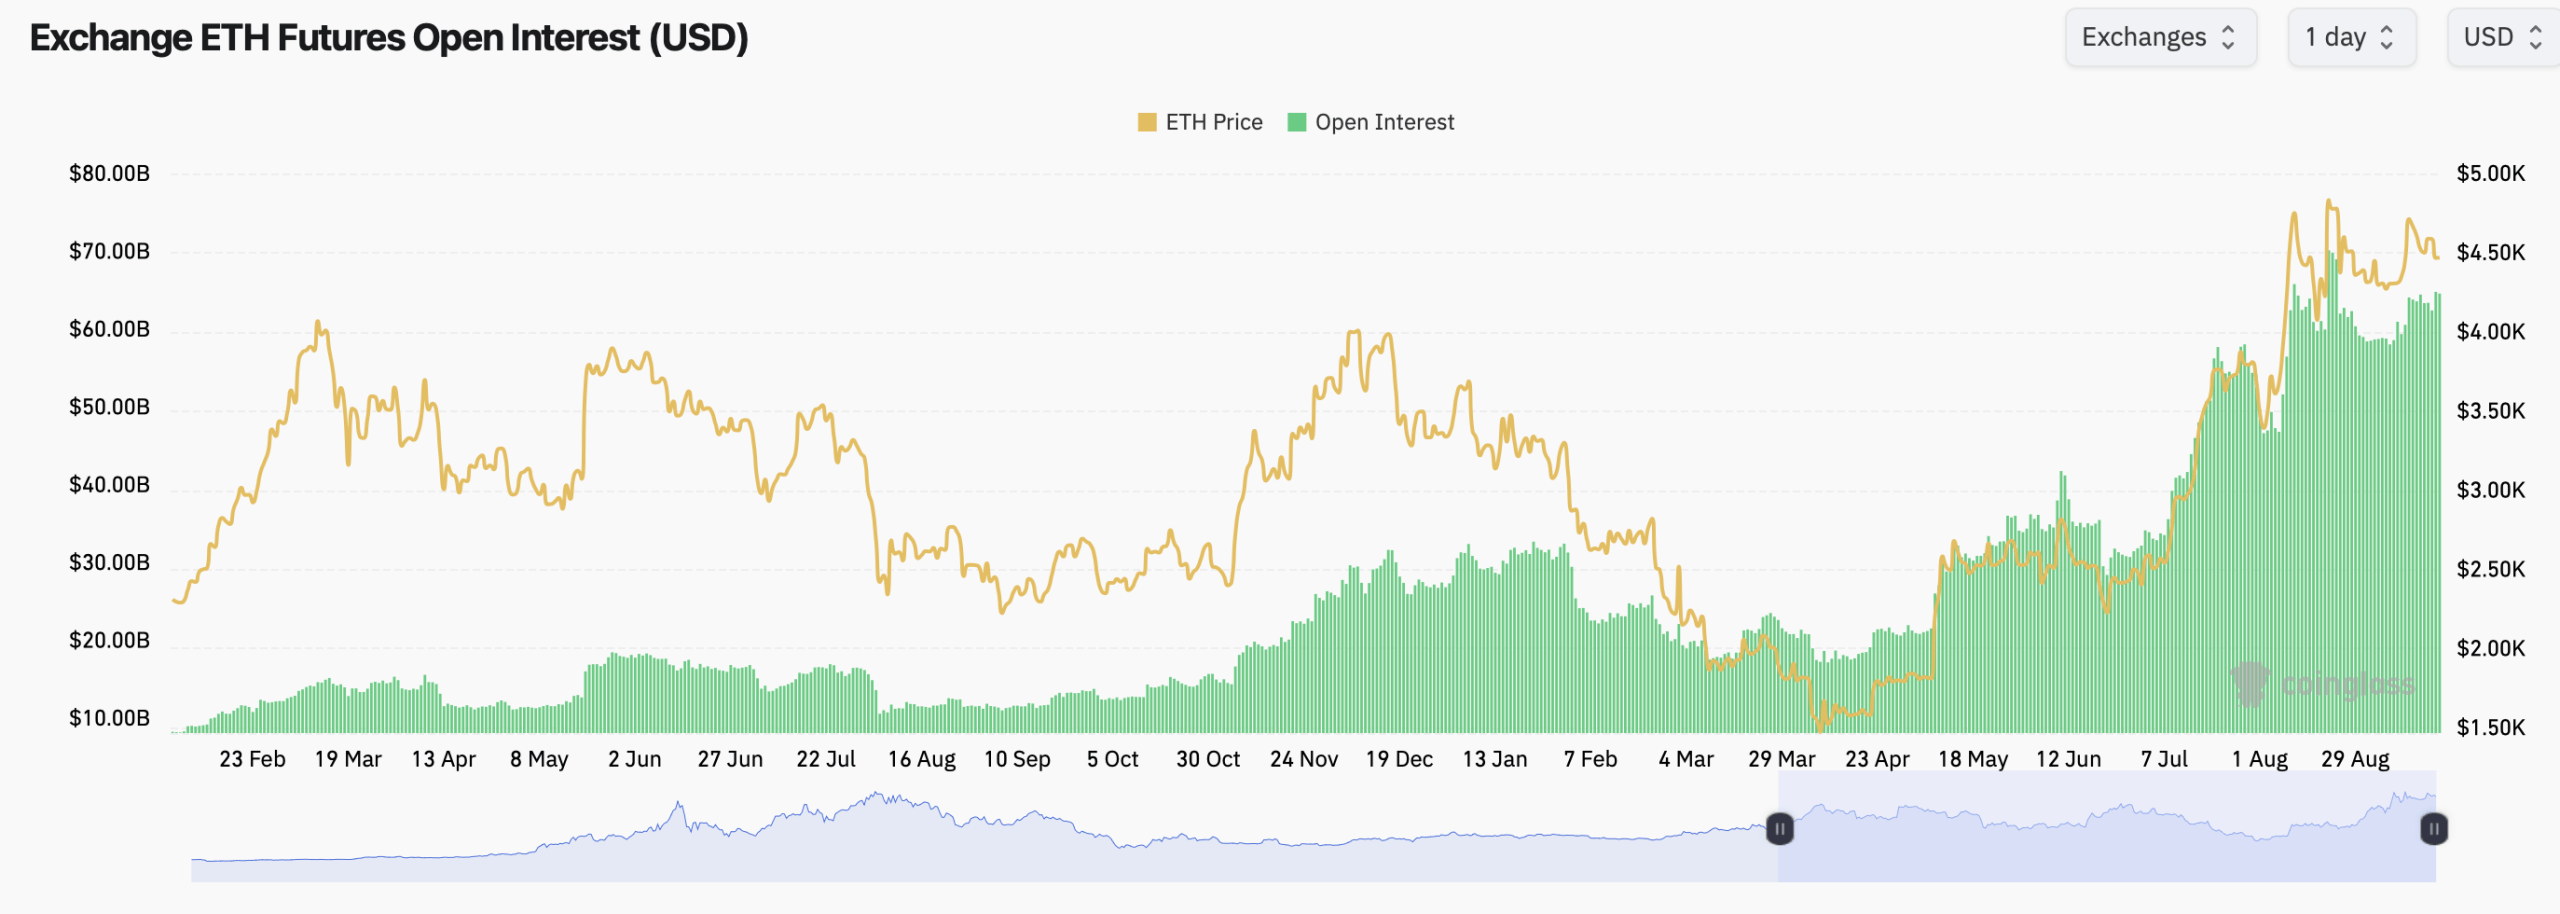The width and height of the screenshot is (2560, 914).
Task: Select the ETH Price legend label
Action: [1213, 122]
